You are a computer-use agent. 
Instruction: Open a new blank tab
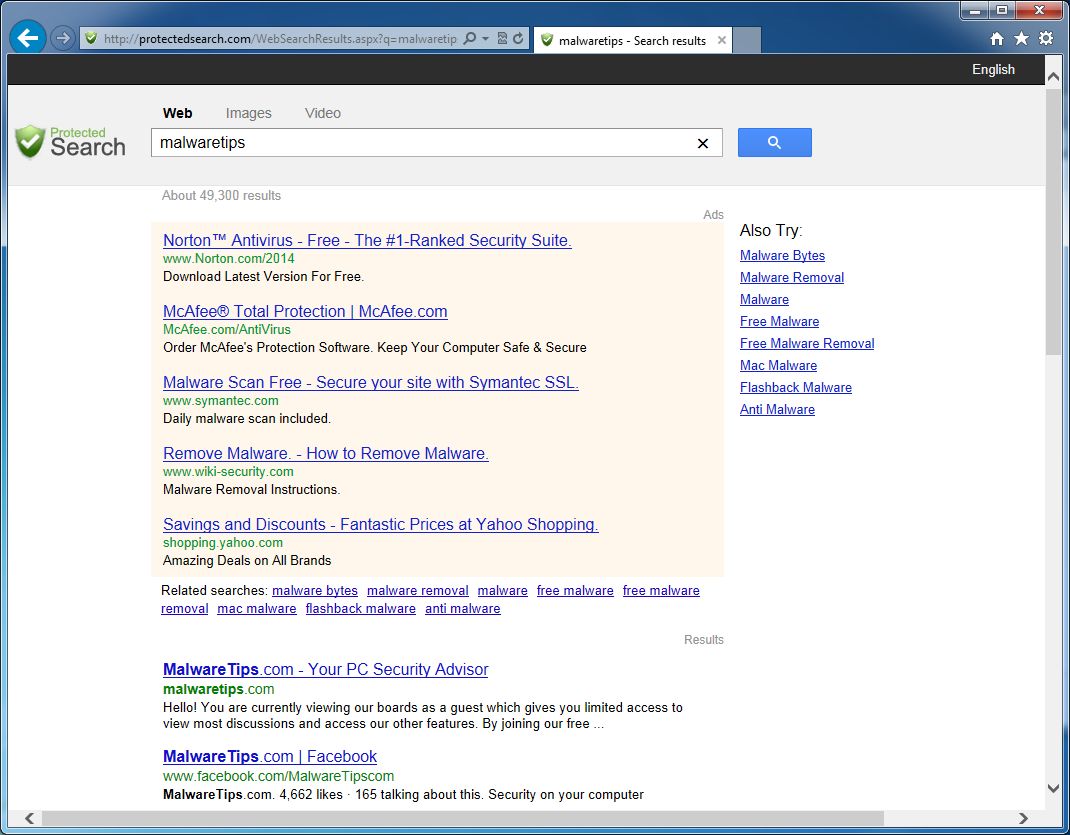[x=747, y=40]
